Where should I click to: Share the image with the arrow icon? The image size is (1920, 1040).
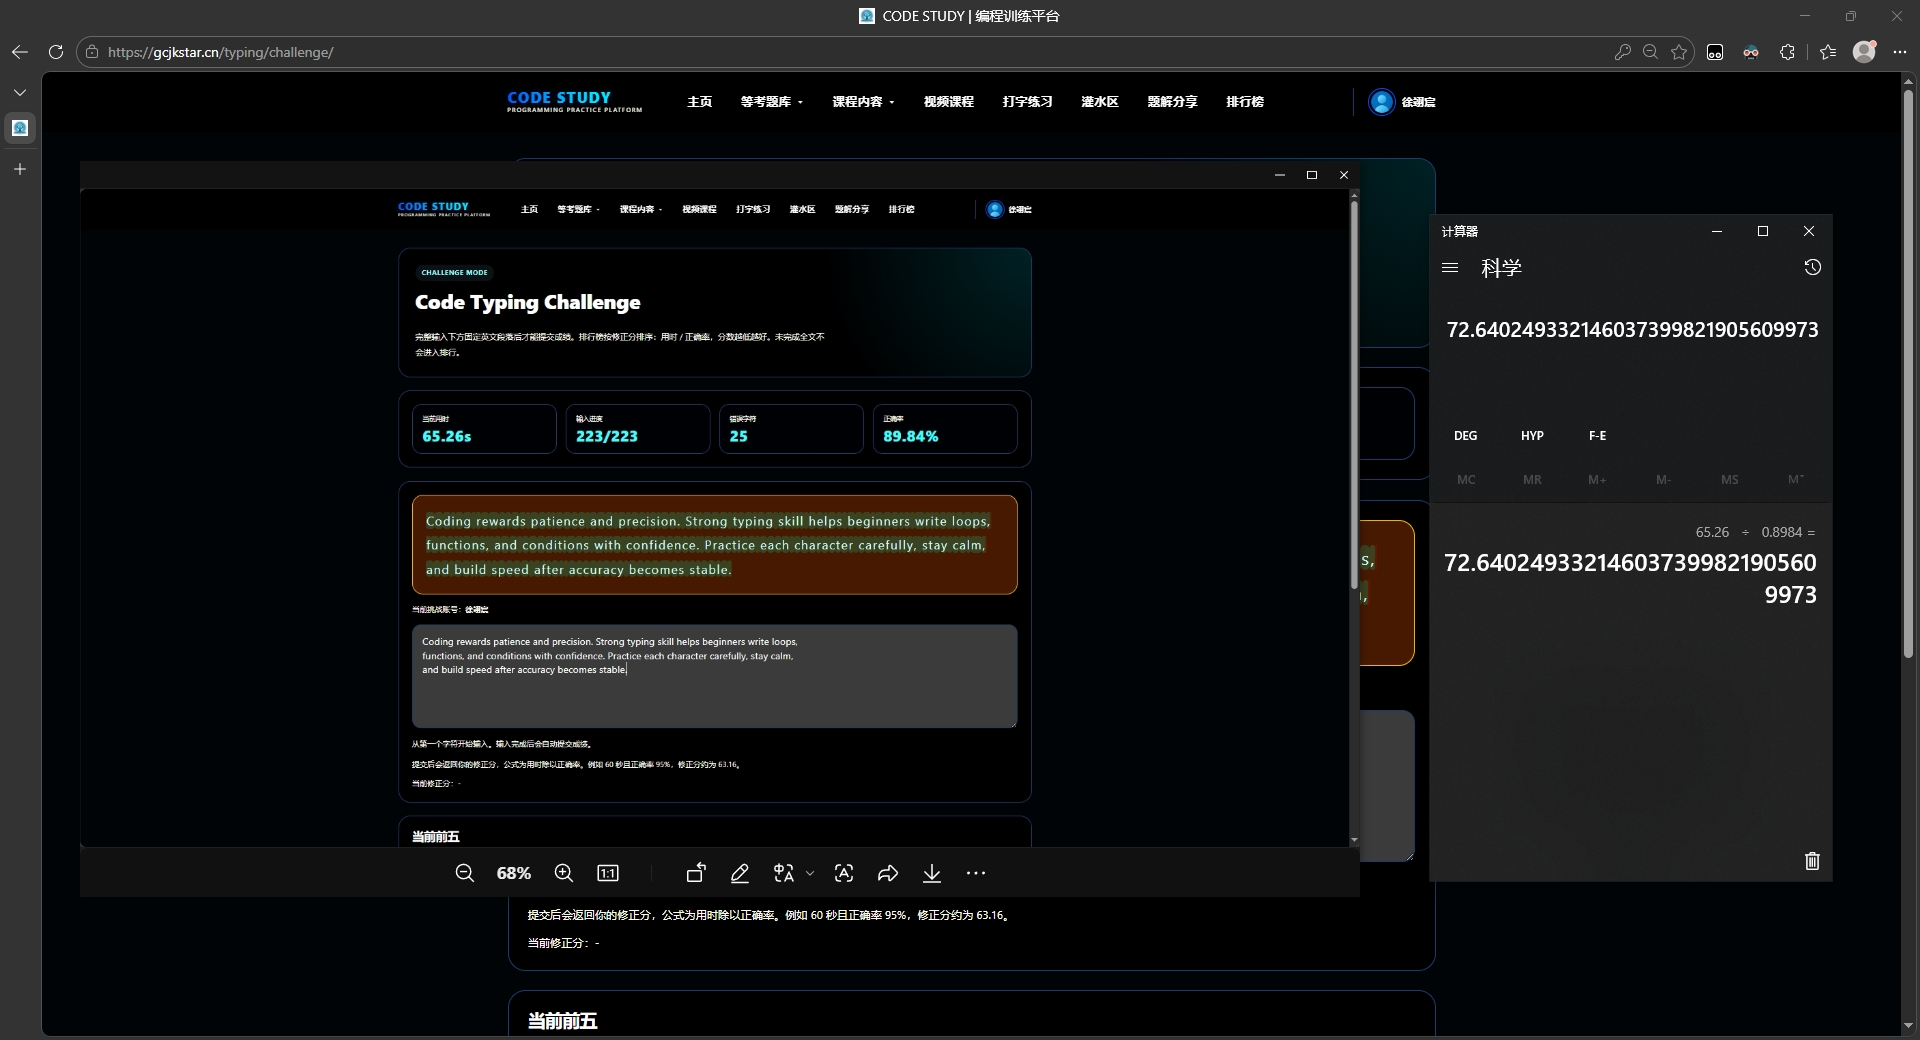(x=888, y=873)
